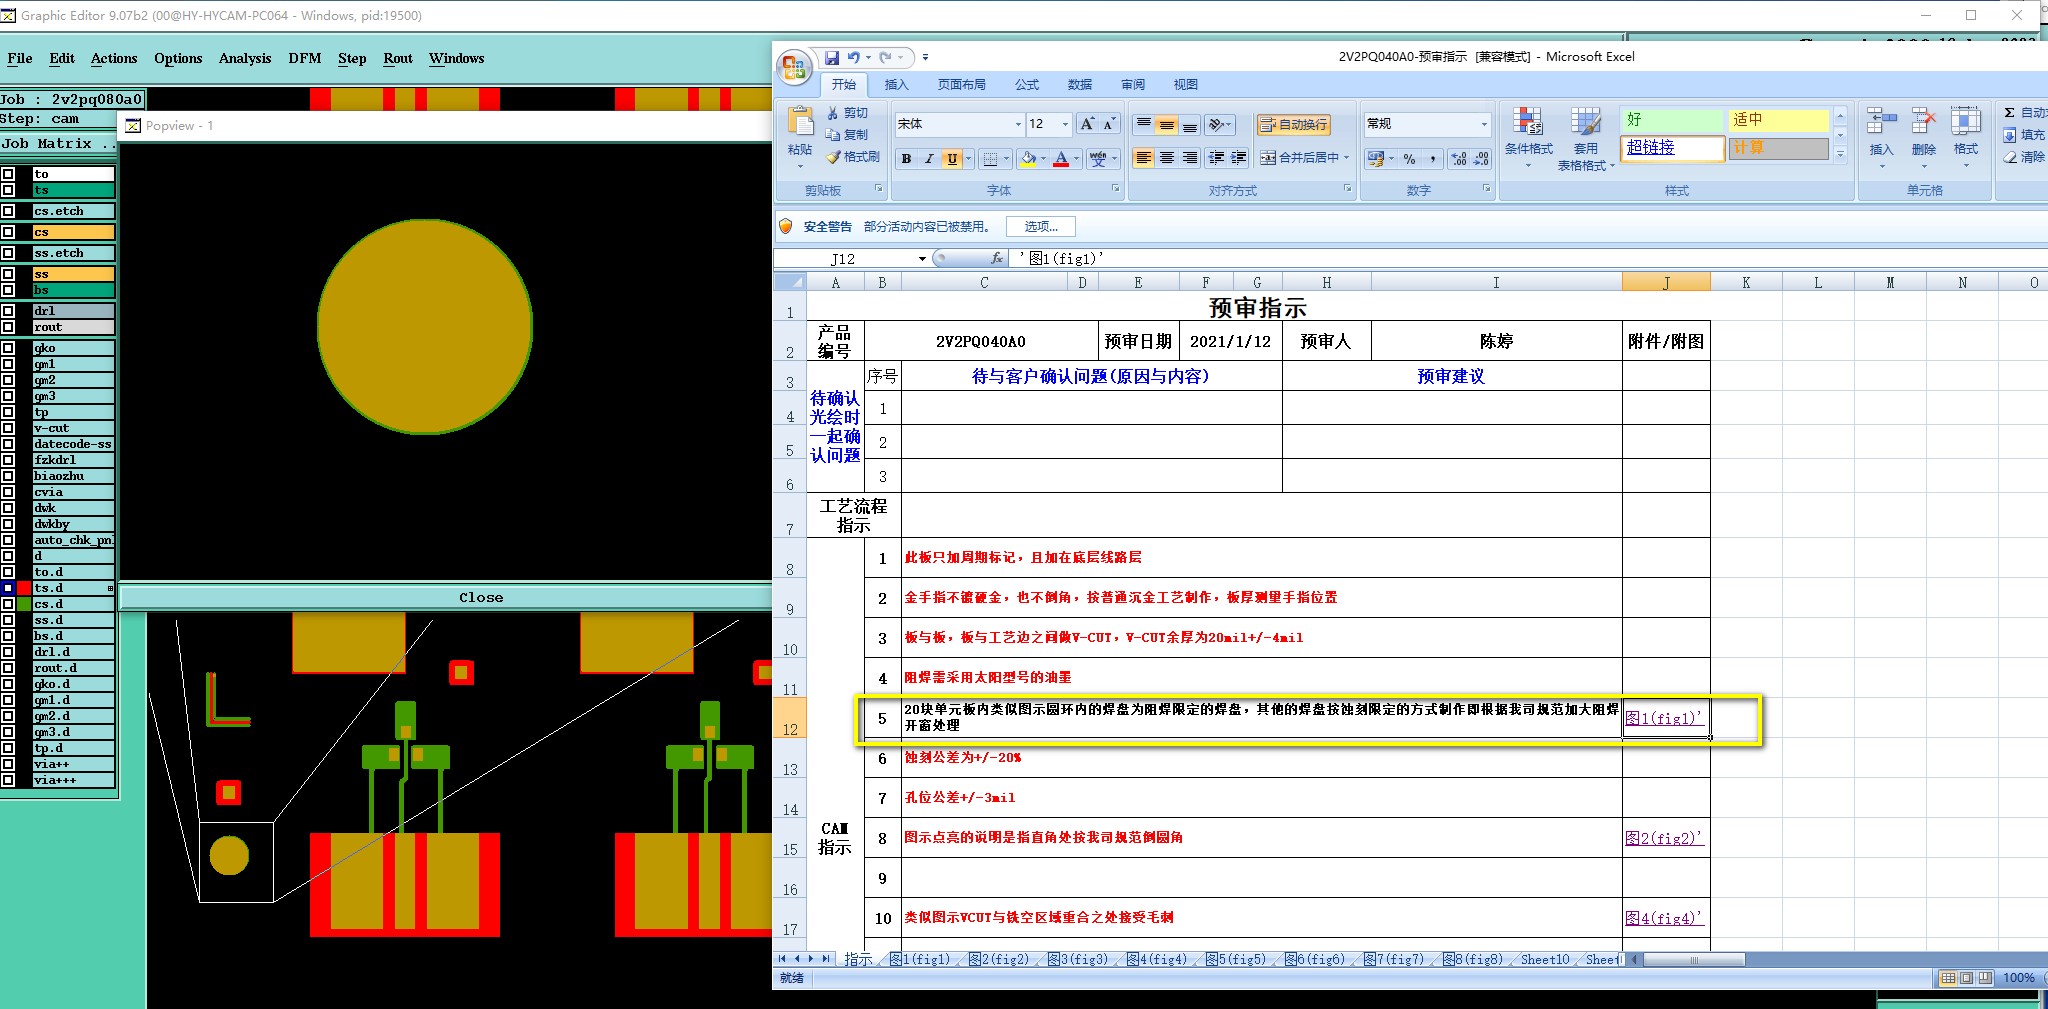The image size is (2048, 1009).
Task: Open the font size 12 dropdown
Action: [1065, 124]
